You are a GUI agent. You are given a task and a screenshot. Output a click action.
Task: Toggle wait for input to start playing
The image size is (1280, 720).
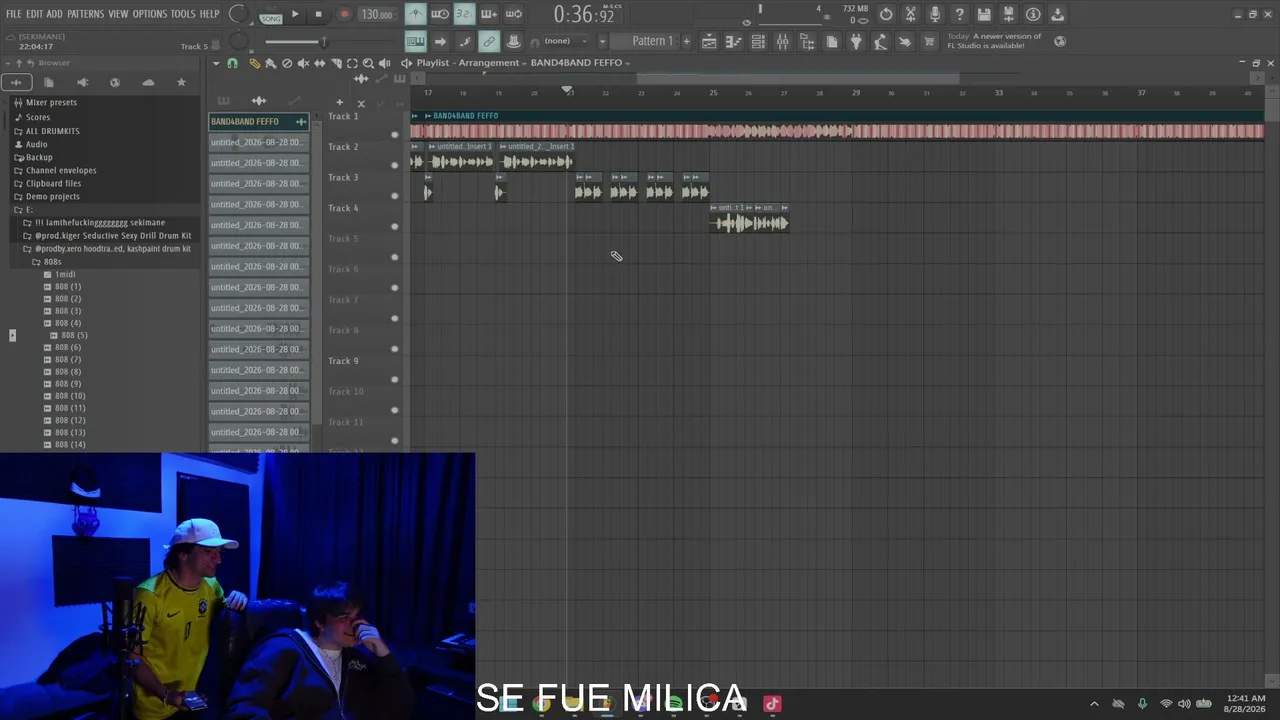[x=440, y=14]
